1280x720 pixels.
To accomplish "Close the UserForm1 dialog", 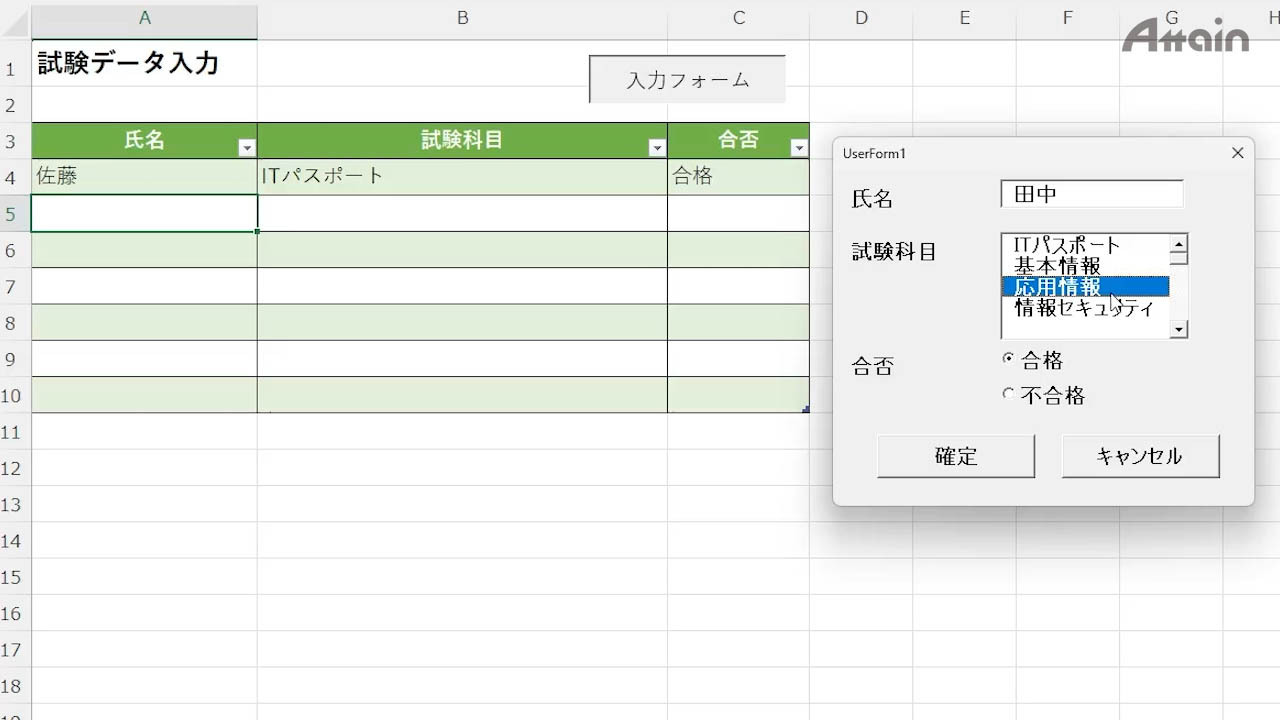I will click(x=1237, y=153).
